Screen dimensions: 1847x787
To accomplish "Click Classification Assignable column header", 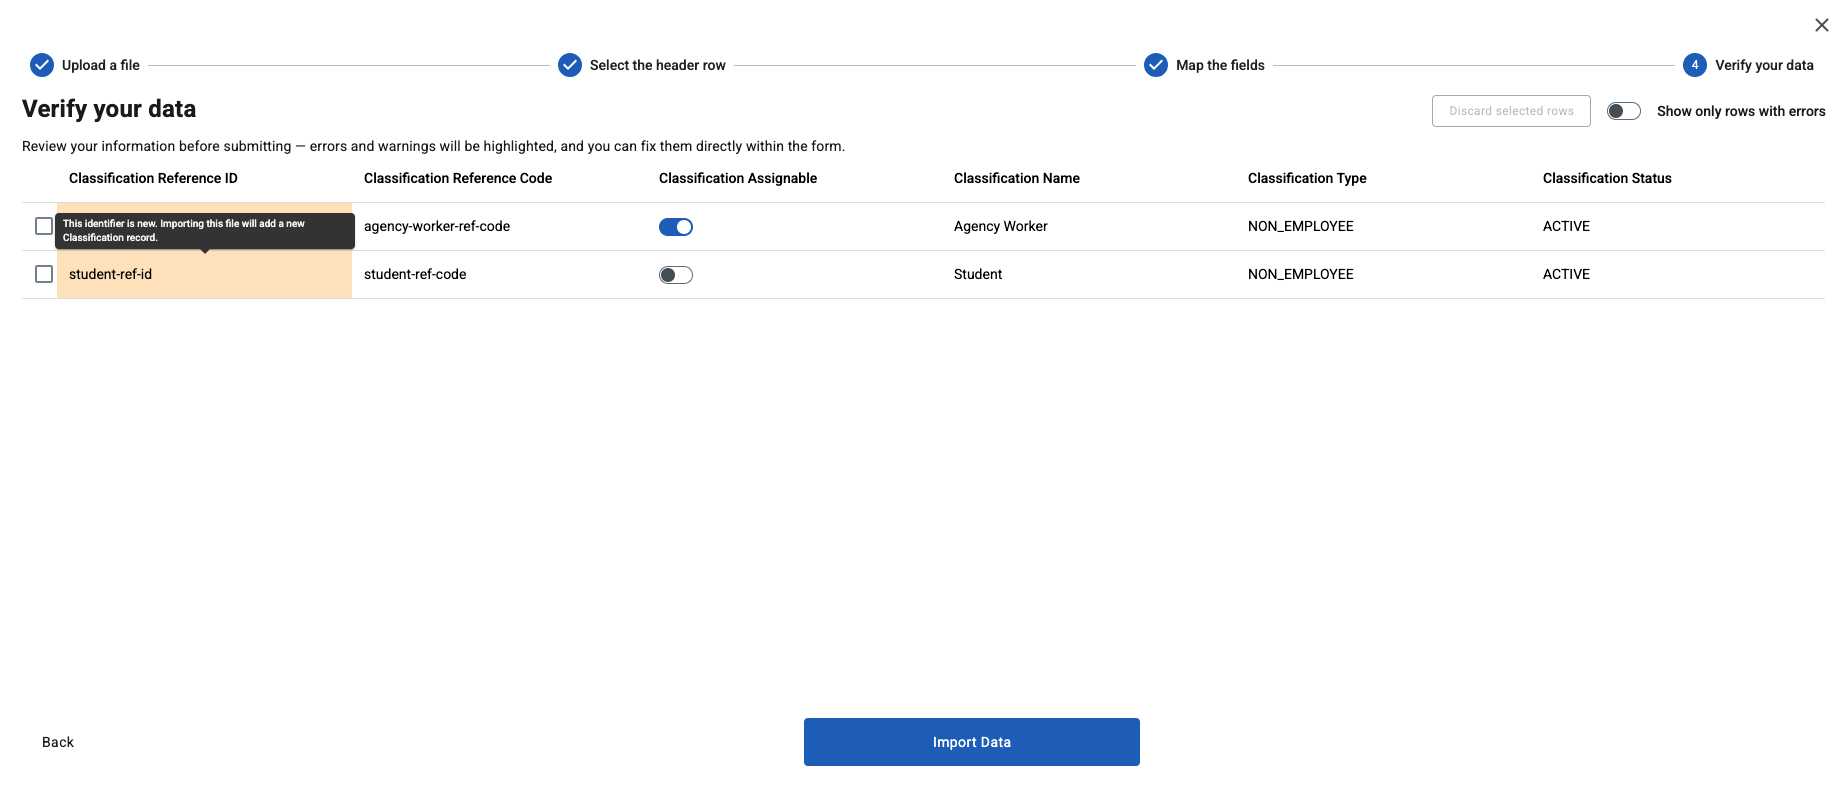I will pos(738,178).
